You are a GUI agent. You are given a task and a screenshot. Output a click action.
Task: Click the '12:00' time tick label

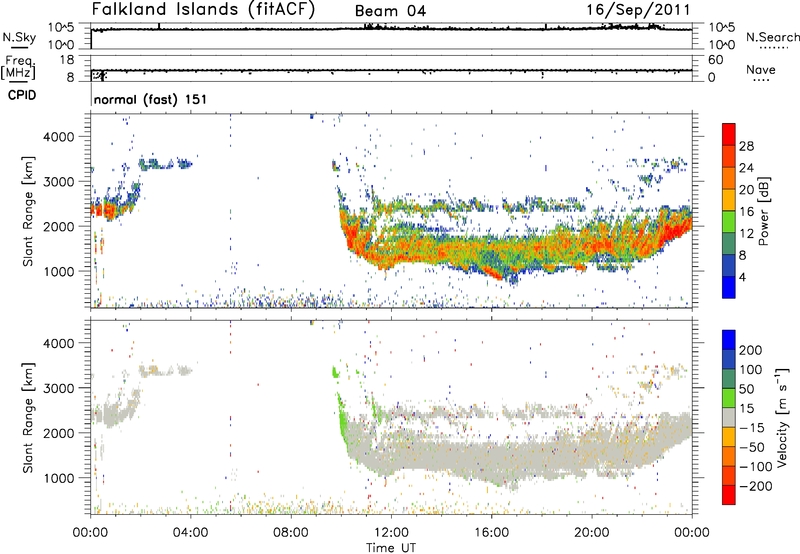pyautogui.click(x=391, y=533)
